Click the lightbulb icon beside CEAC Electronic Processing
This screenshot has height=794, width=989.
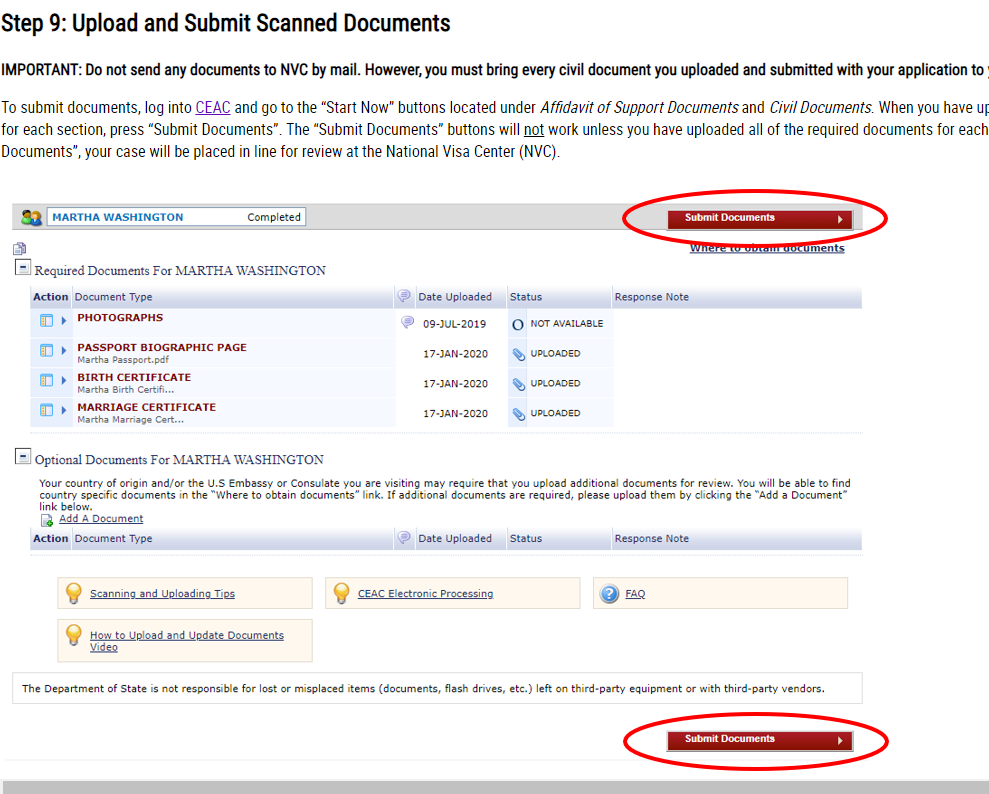tap(342, 593)
